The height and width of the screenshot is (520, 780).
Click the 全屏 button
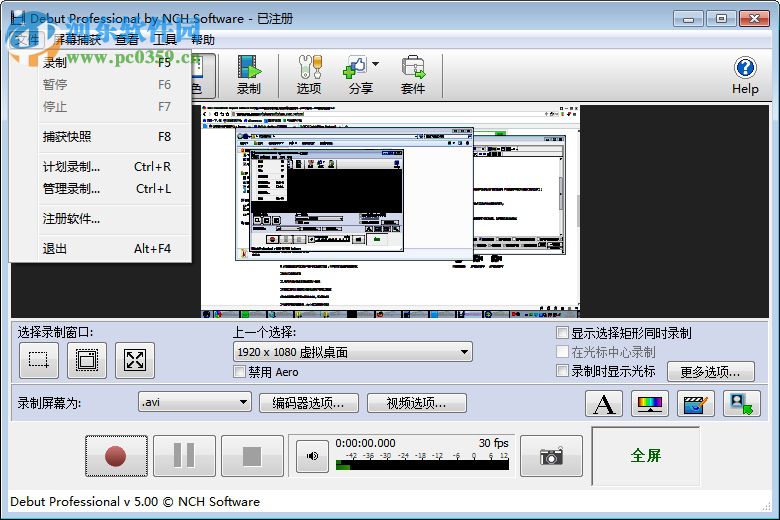(646, 456)
